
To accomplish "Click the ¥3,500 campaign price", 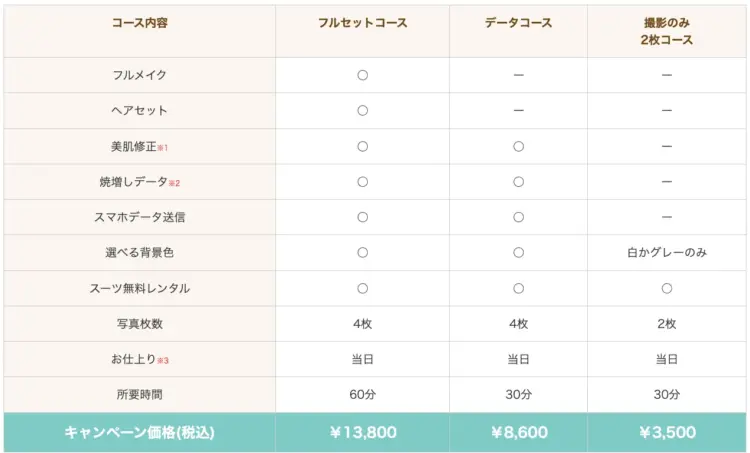I will click(x=666, y=433).
